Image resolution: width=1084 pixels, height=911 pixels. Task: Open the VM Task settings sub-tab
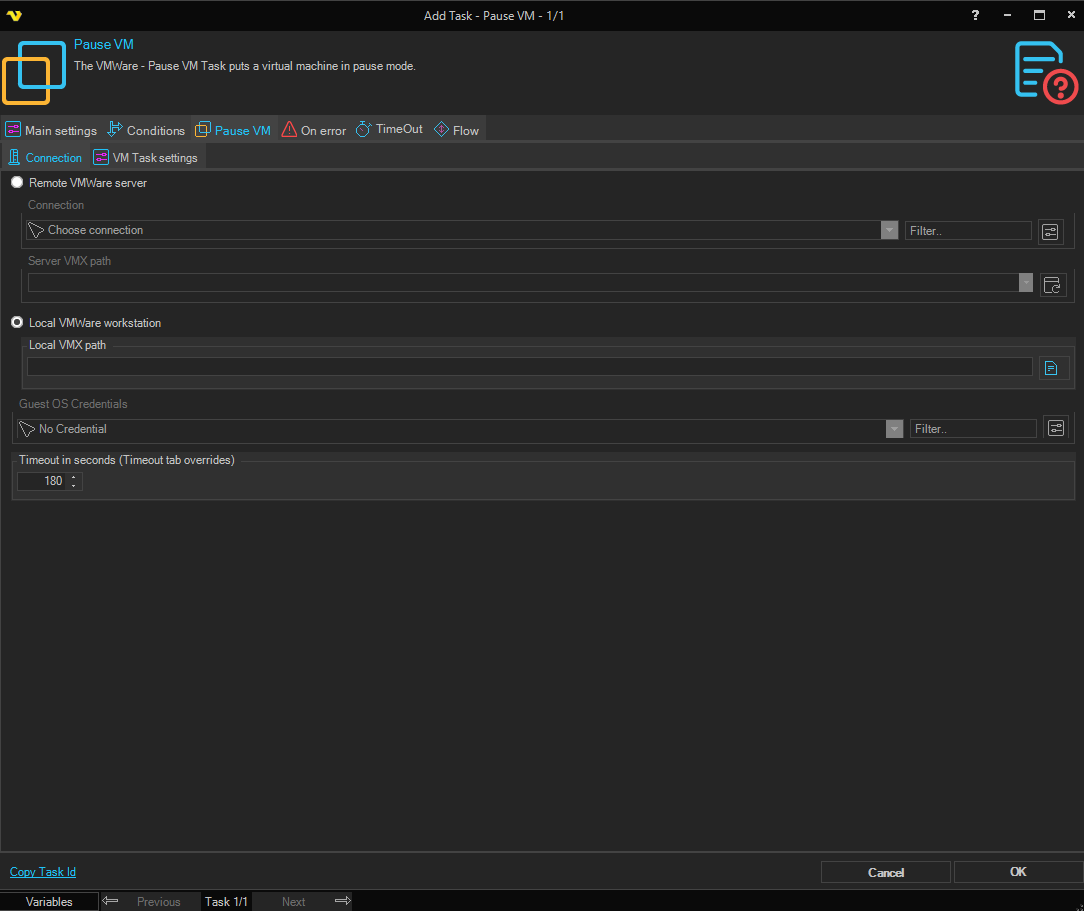(x=146, y=158)
